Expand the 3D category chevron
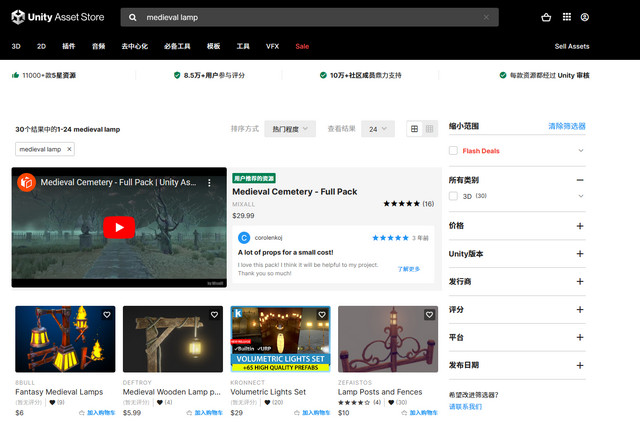Image resolution: width=640 pixels, height=430 pixels. (581, 196)
